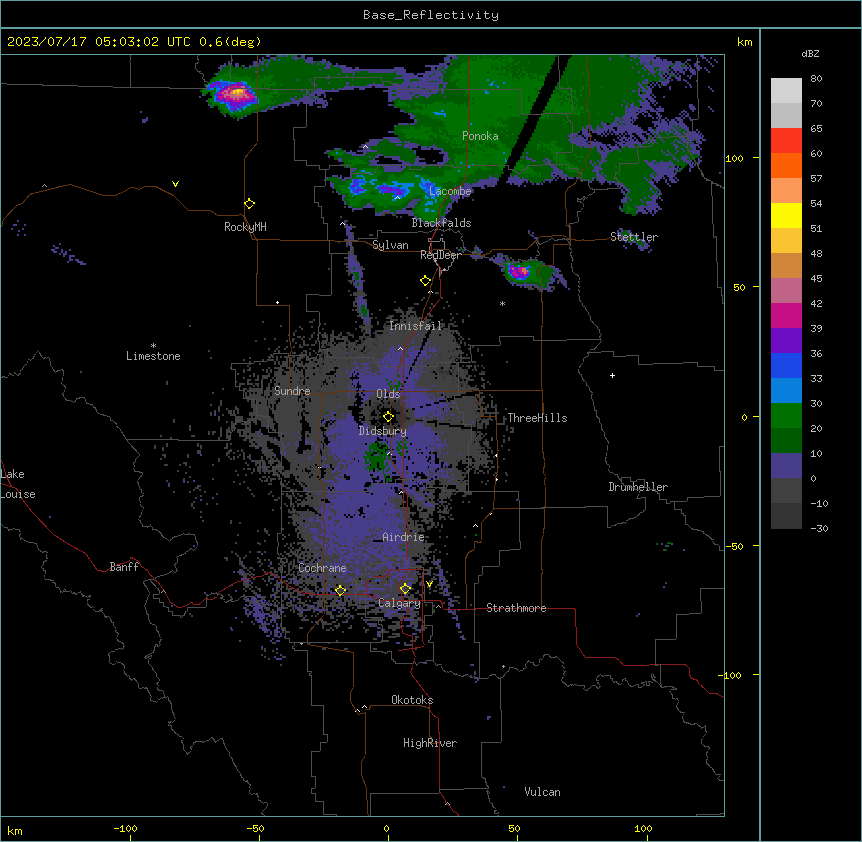The width and height of the screenshot is (862, 842).
Task: Click the Sylvan label
Action: pos(390,245)
